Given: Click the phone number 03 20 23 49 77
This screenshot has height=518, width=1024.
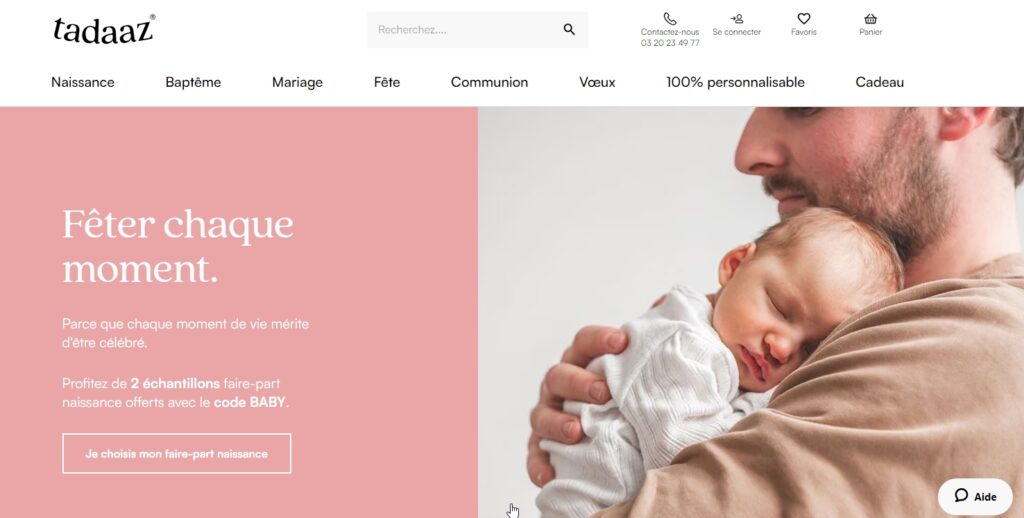Looking at the screenshot, I should point(669,43).
